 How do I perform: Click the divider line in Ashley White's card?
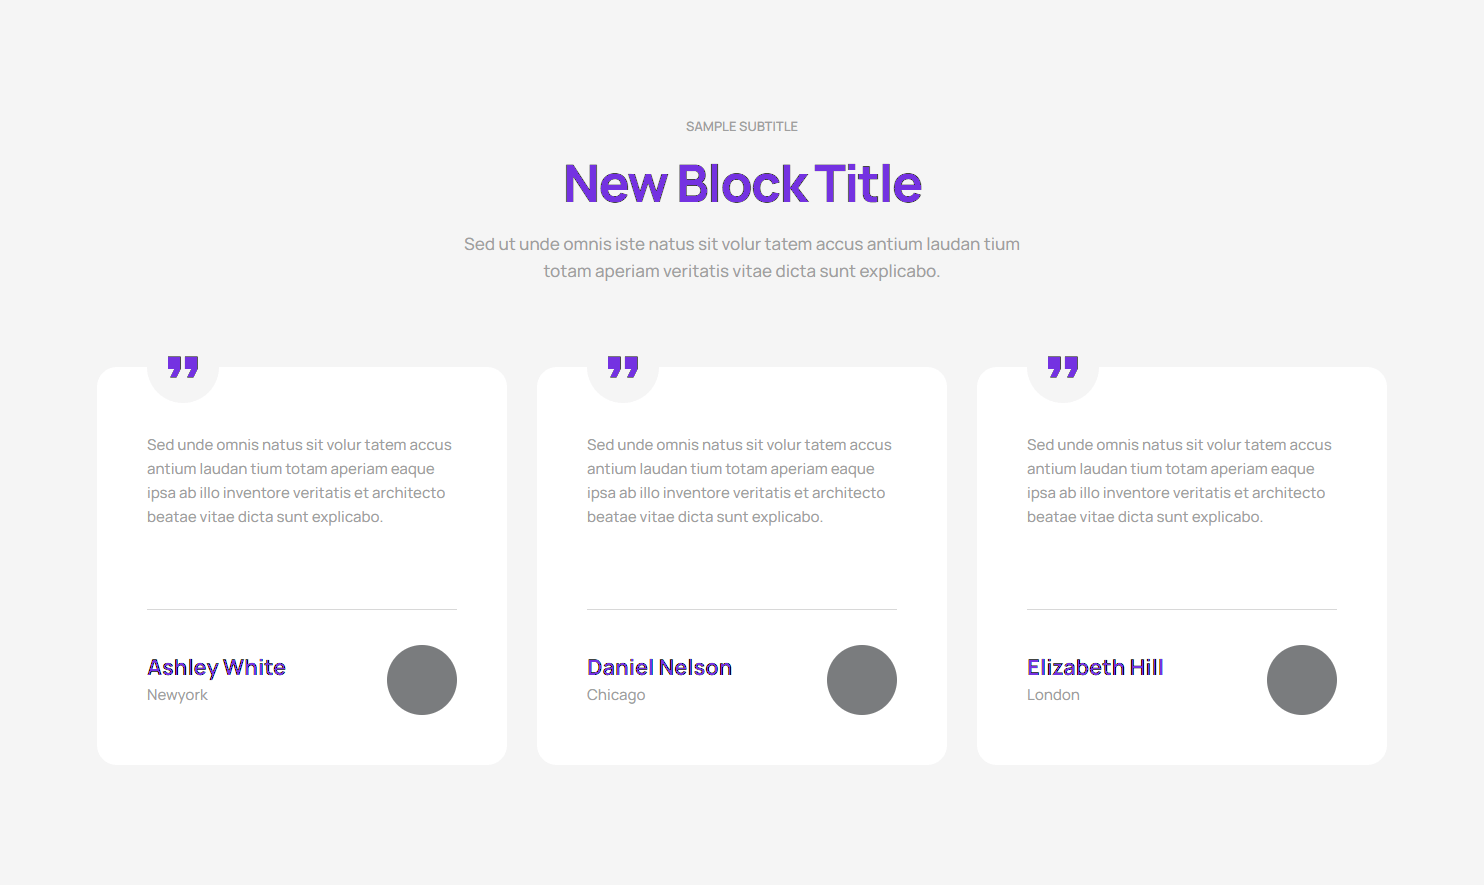coord(302,609)
